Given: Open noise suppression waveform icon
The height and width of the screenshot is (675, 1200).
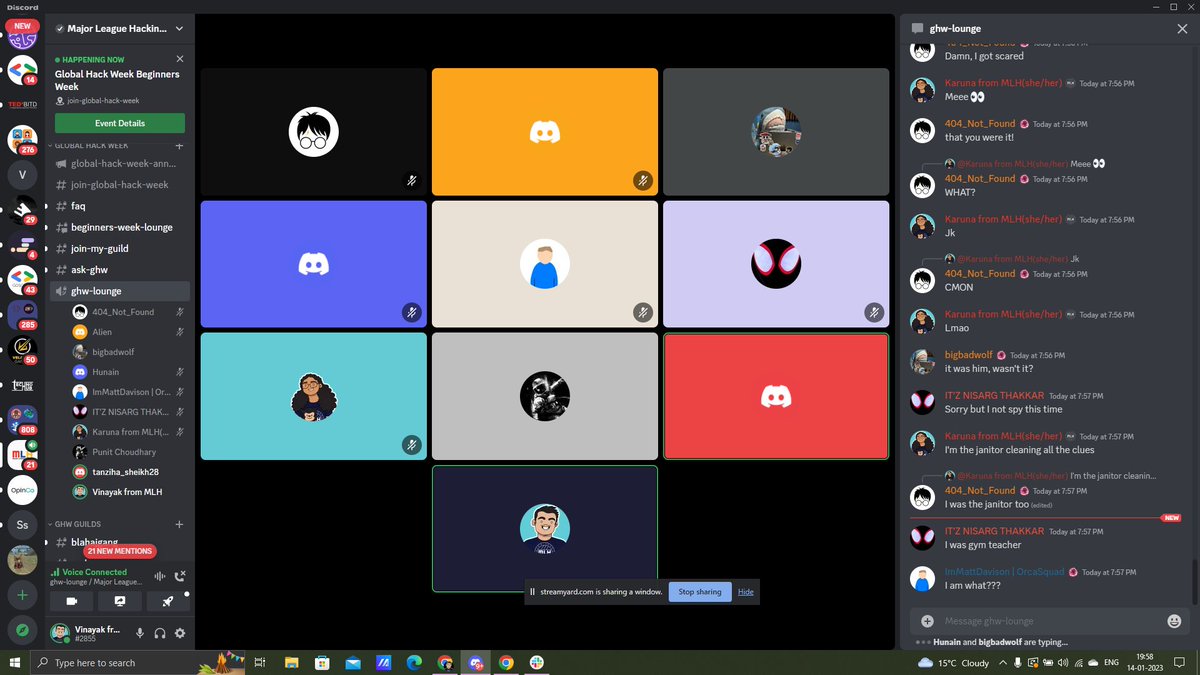Looking at the screenshot, I should click(159, 576).
